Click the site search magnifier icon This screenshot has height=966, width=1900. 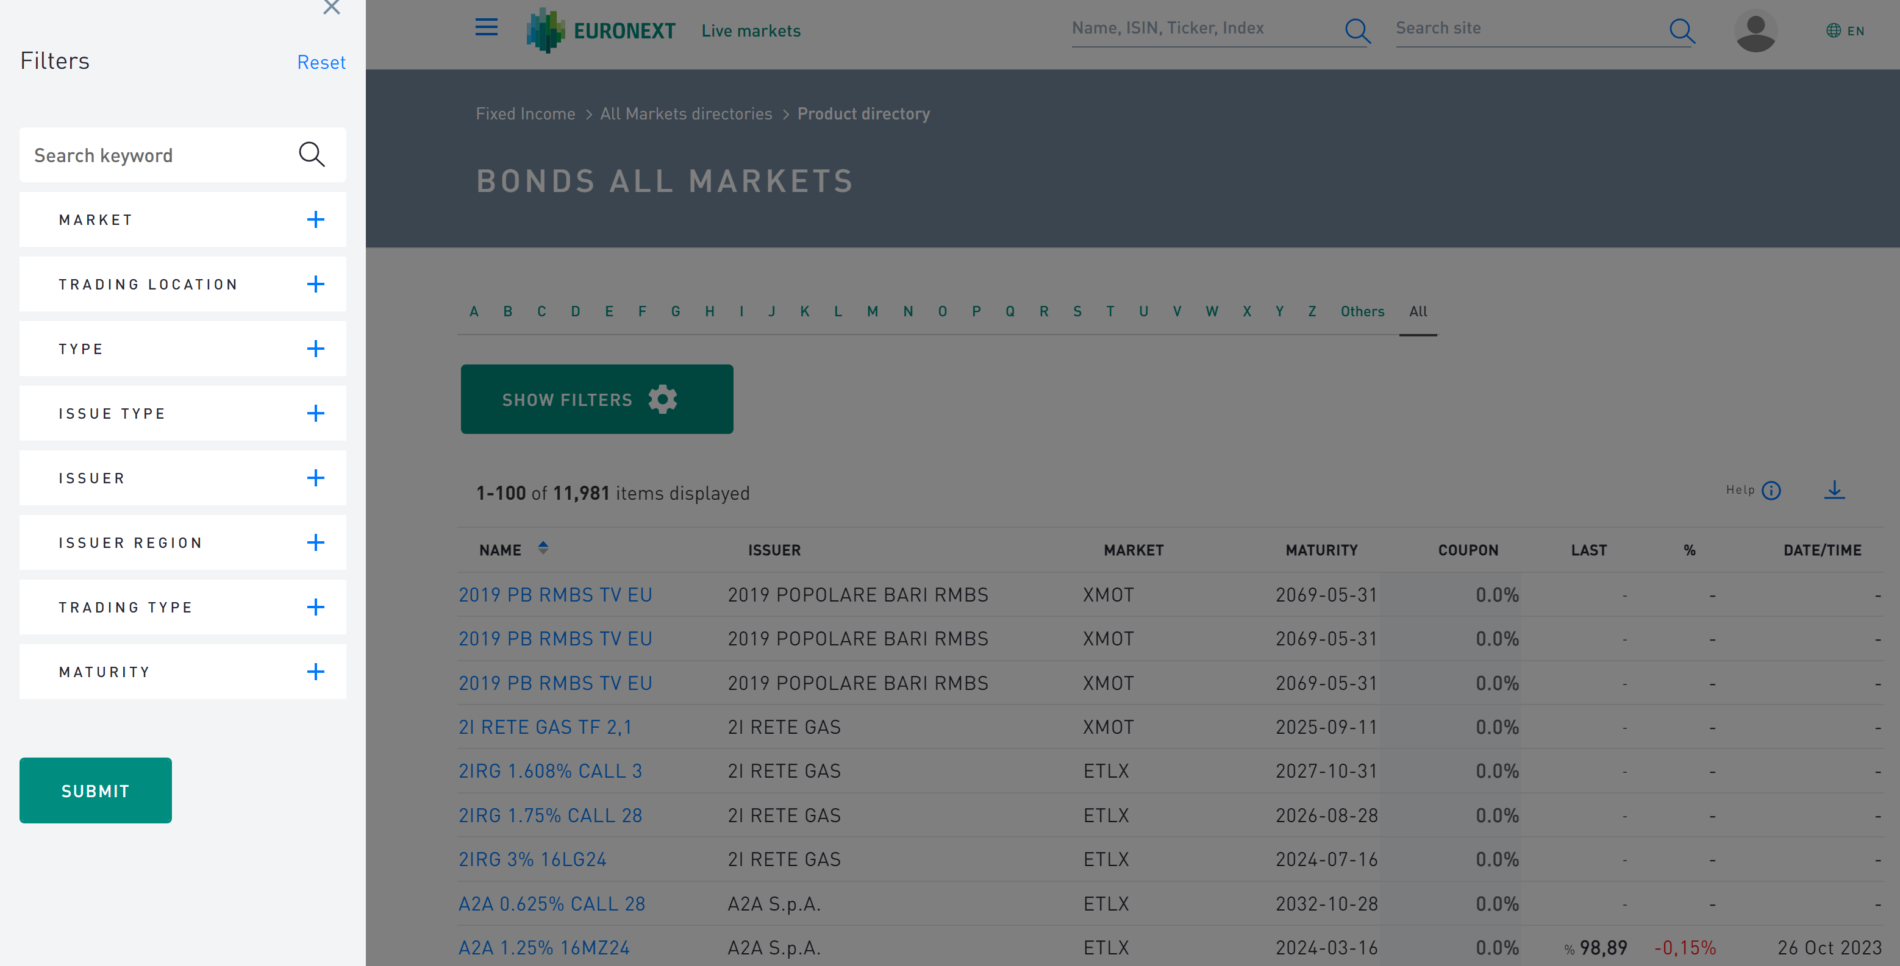1681,31
